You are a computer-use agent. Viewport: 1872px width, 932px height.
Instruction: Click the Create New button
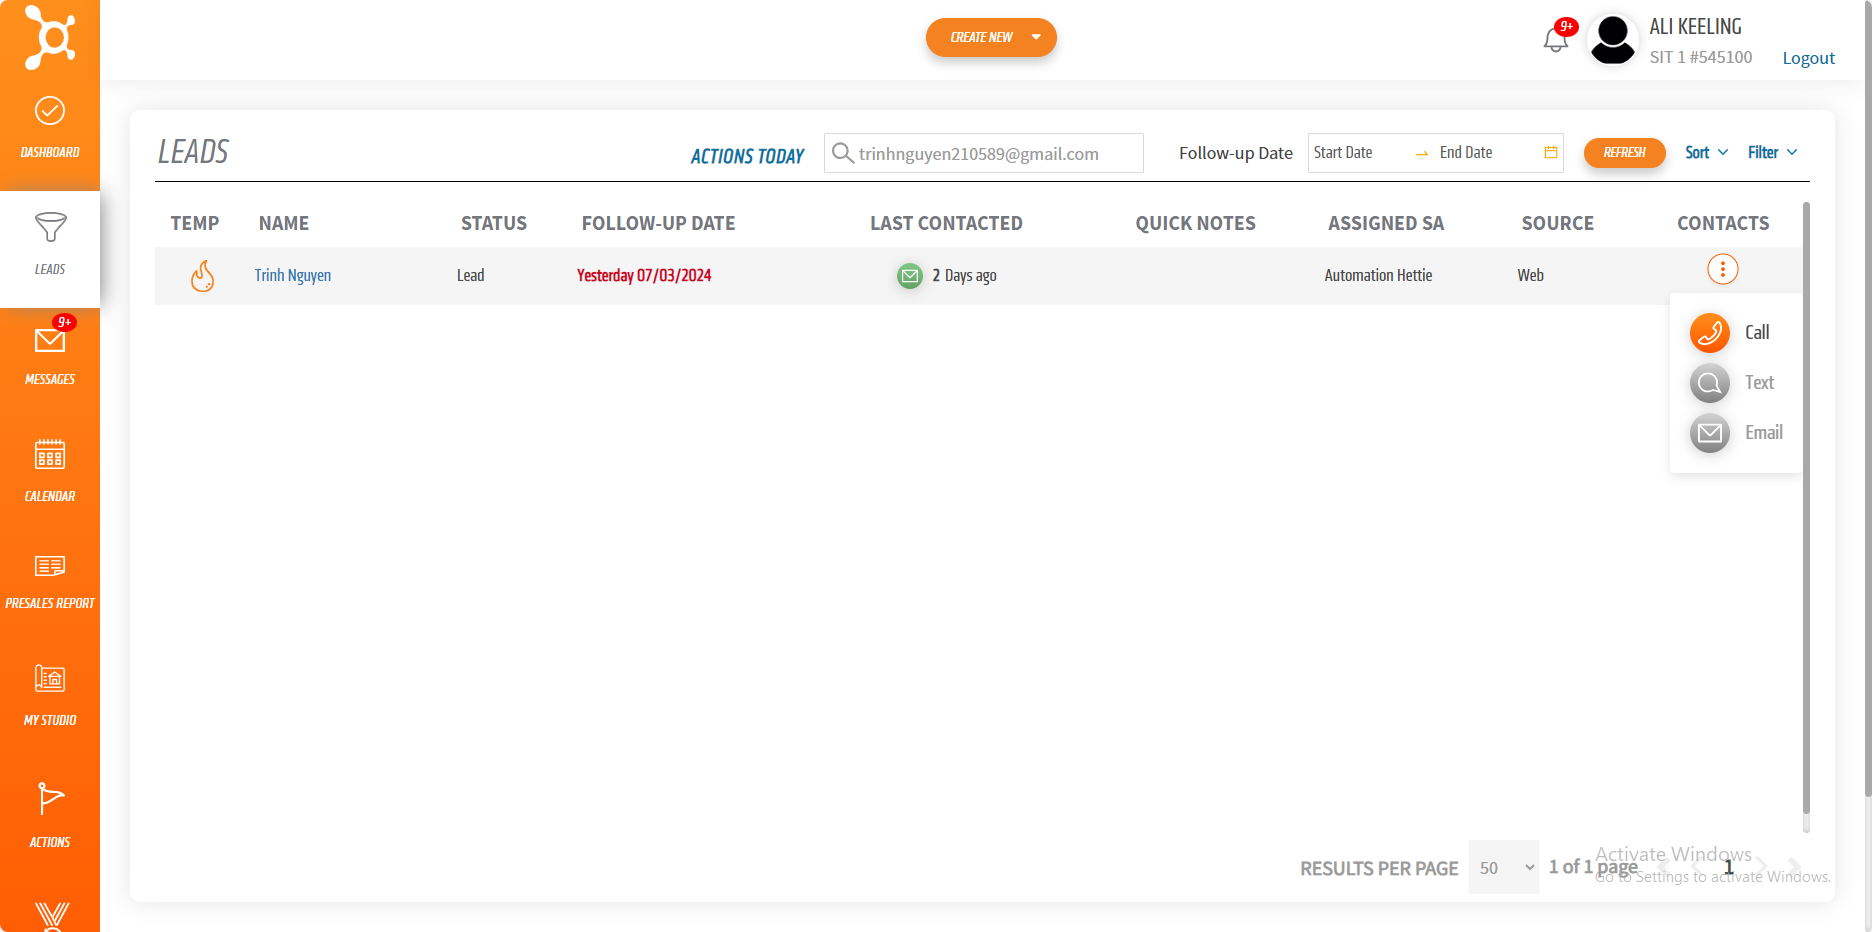click(991, 37)
